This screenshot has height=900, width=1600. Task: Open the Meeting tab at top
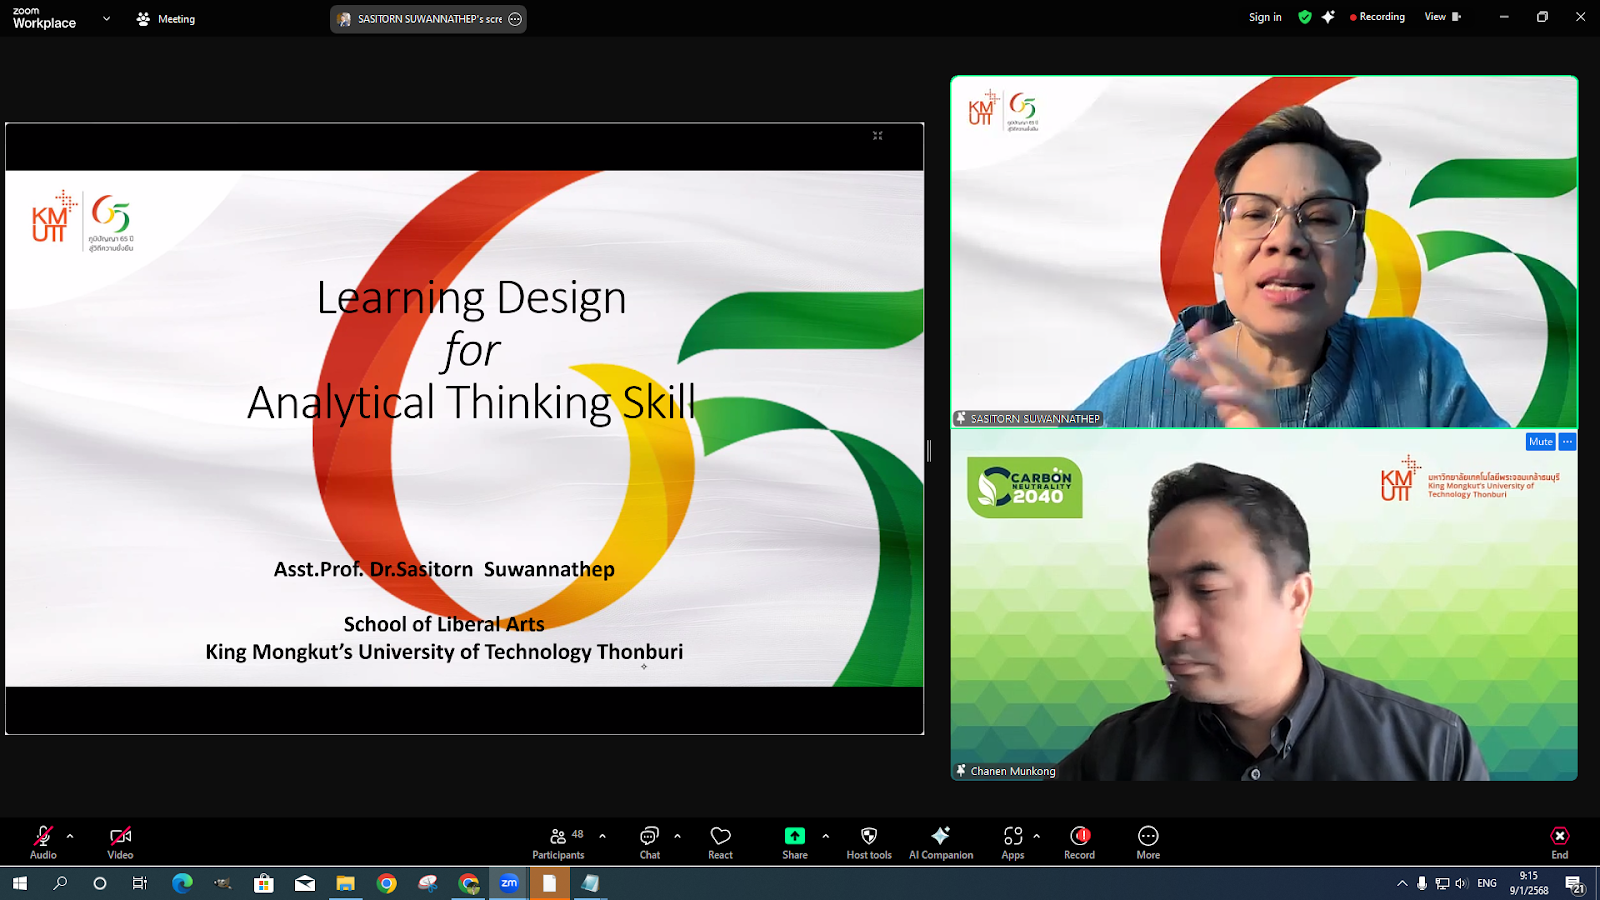point(166,19)
